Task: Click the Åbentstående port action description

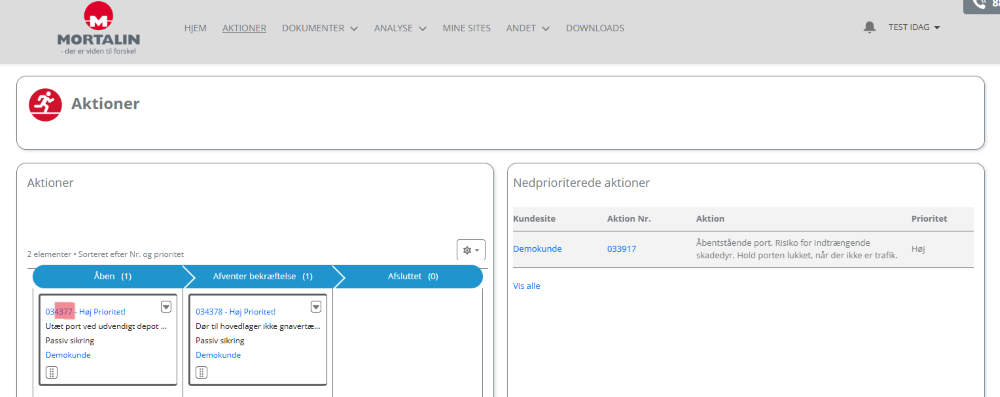Action: pos(797,249)
